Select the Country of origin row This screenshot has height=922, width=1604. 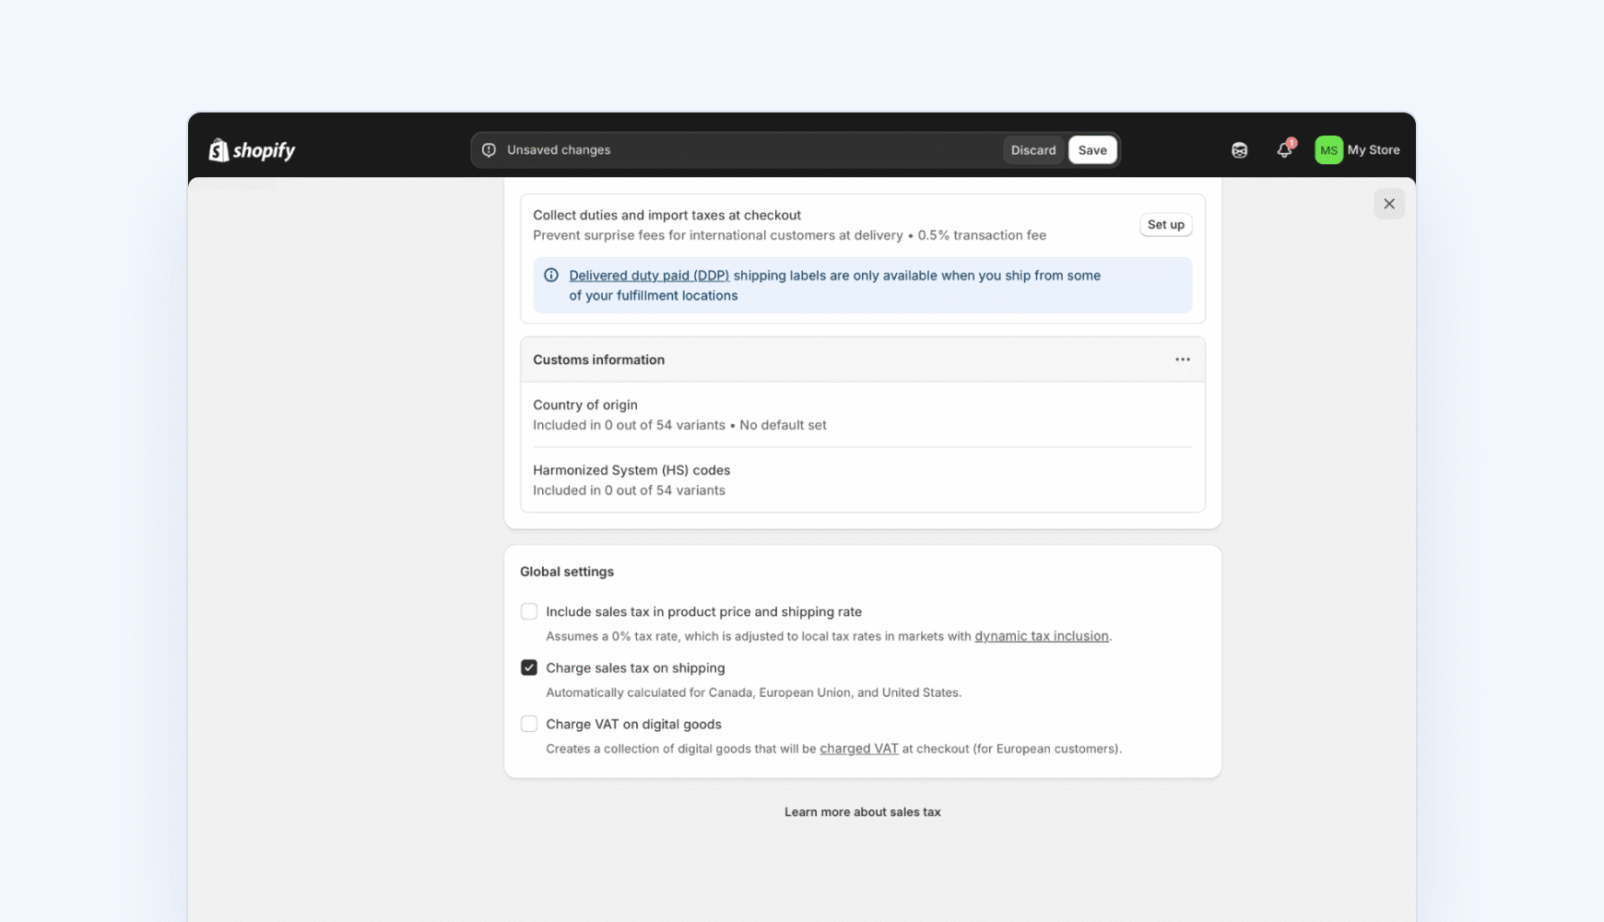coord(862,414)
